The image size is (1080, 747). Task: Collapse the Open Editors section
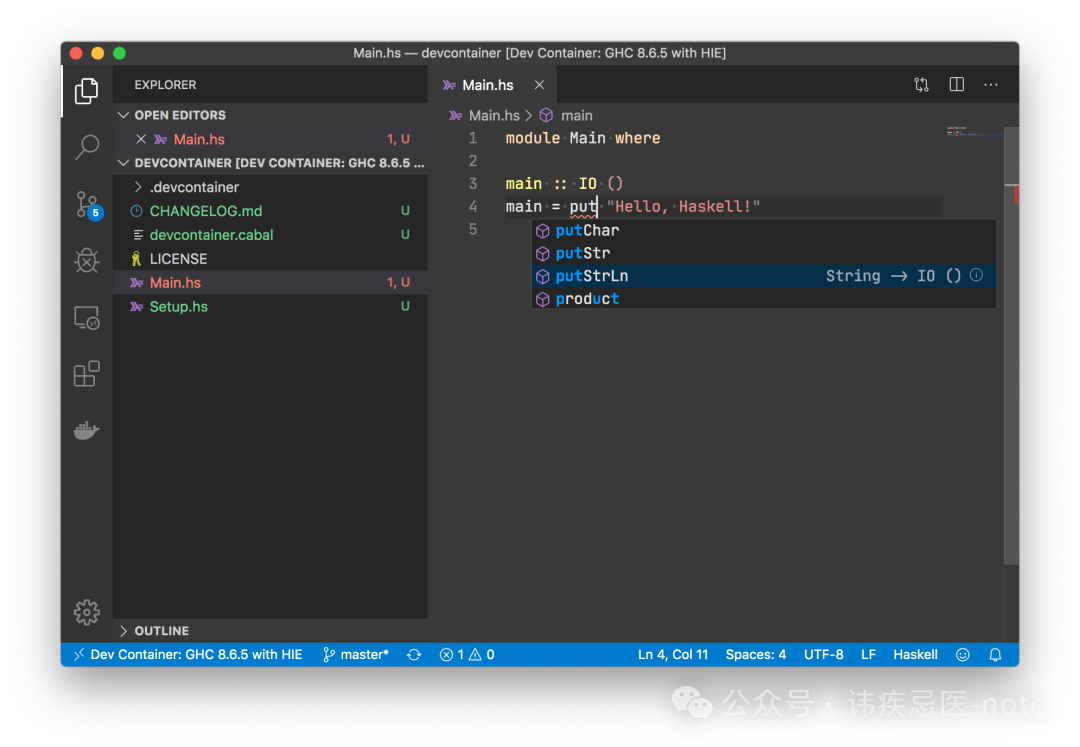[270, 115]
